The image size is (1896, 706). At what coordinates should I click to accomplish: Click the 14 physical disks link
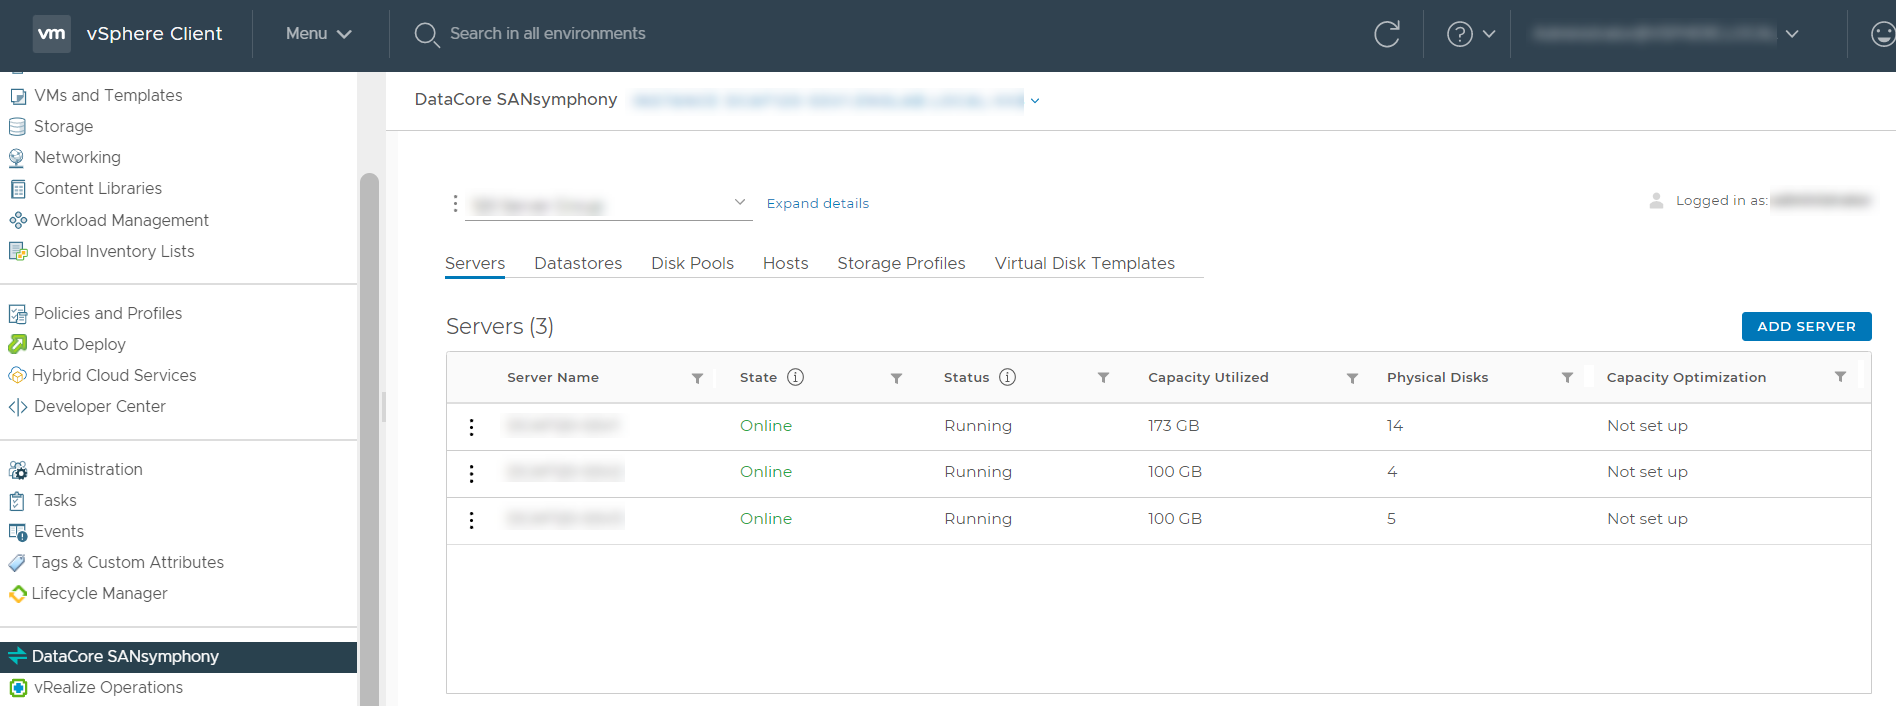[1394, 426]
